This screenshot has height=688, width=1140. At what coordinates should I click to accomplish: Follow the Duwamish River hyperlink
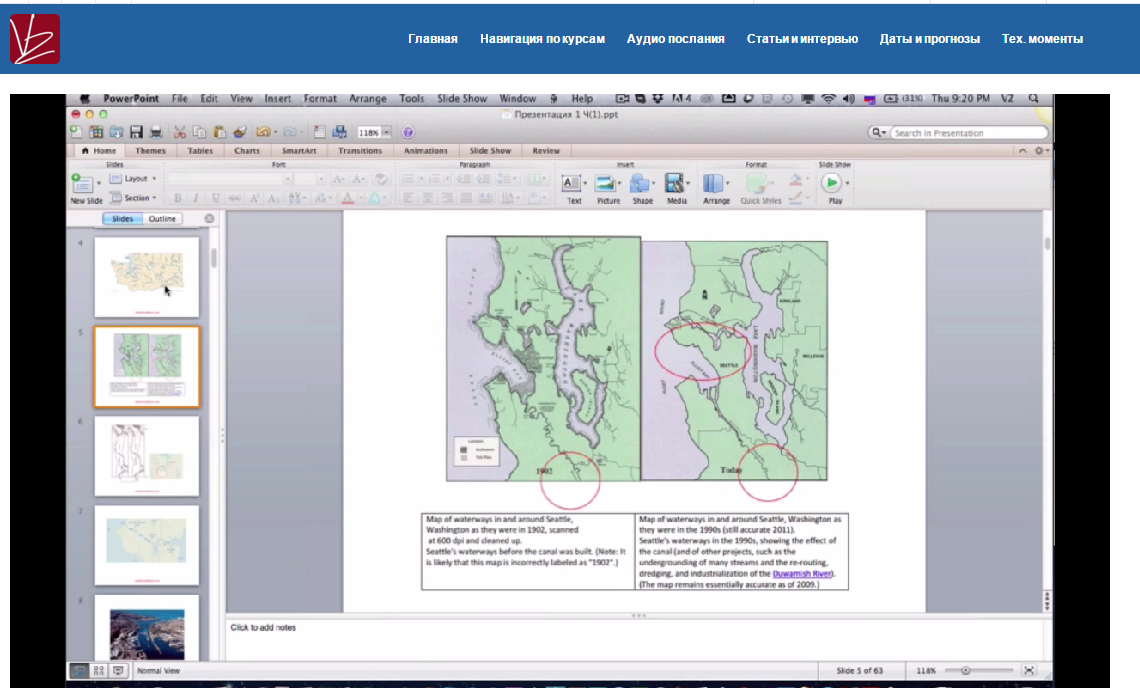click(802, 574)
